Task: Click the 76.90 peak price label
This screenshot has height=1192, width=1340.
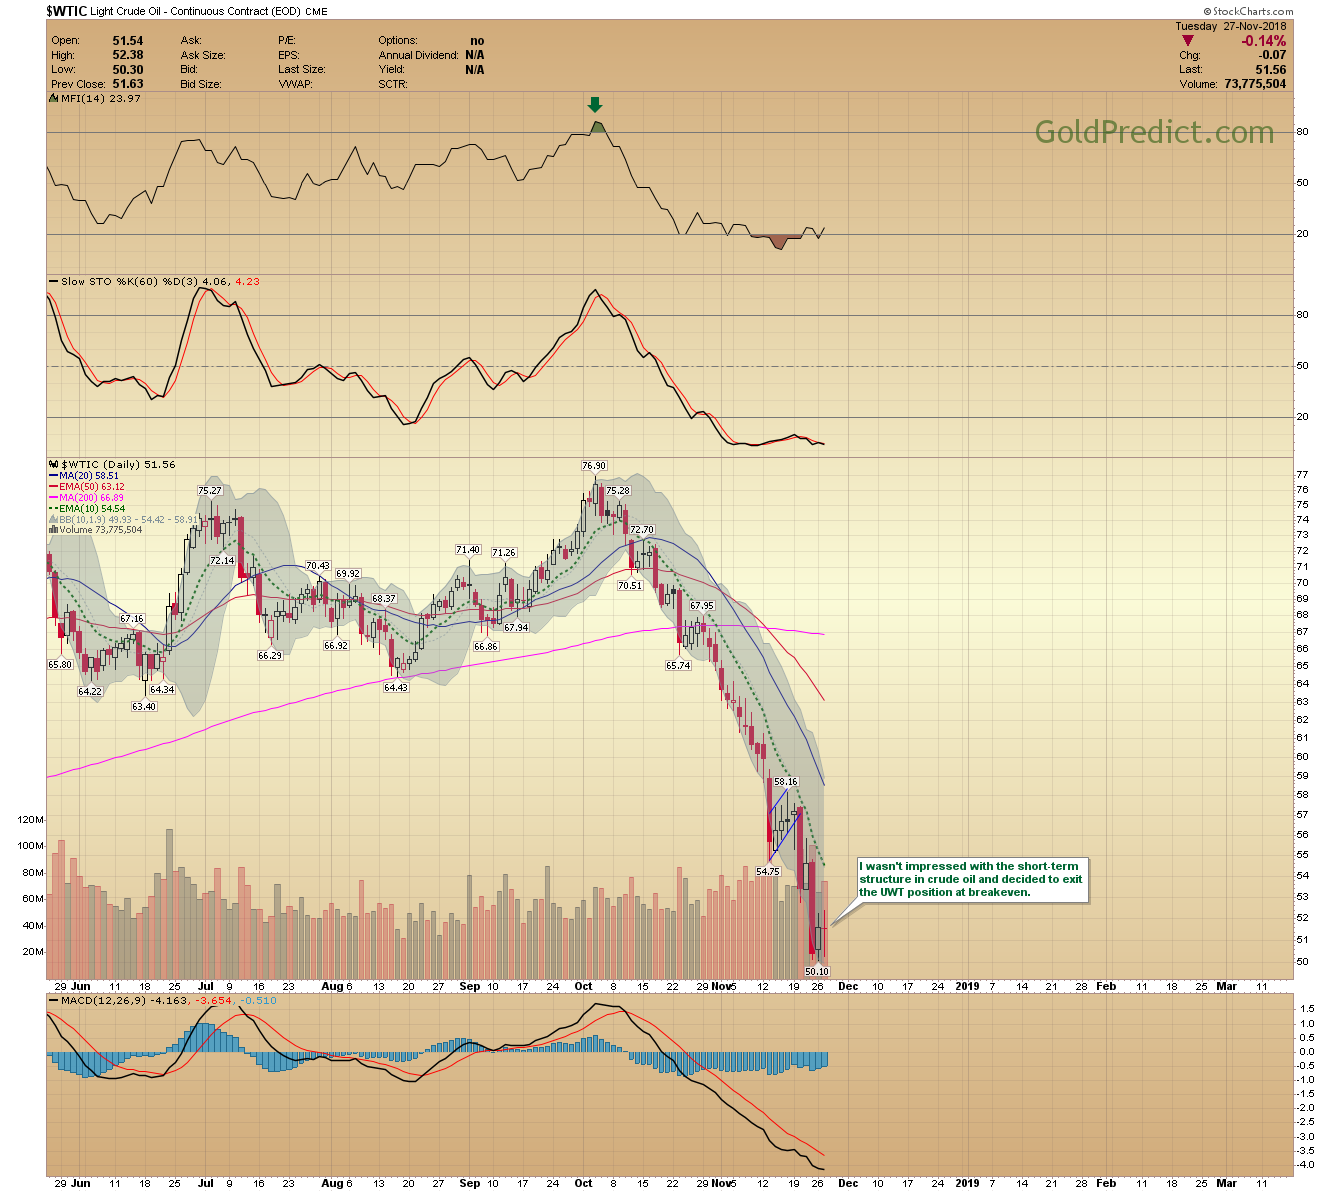Action: [x=594, y=466]
